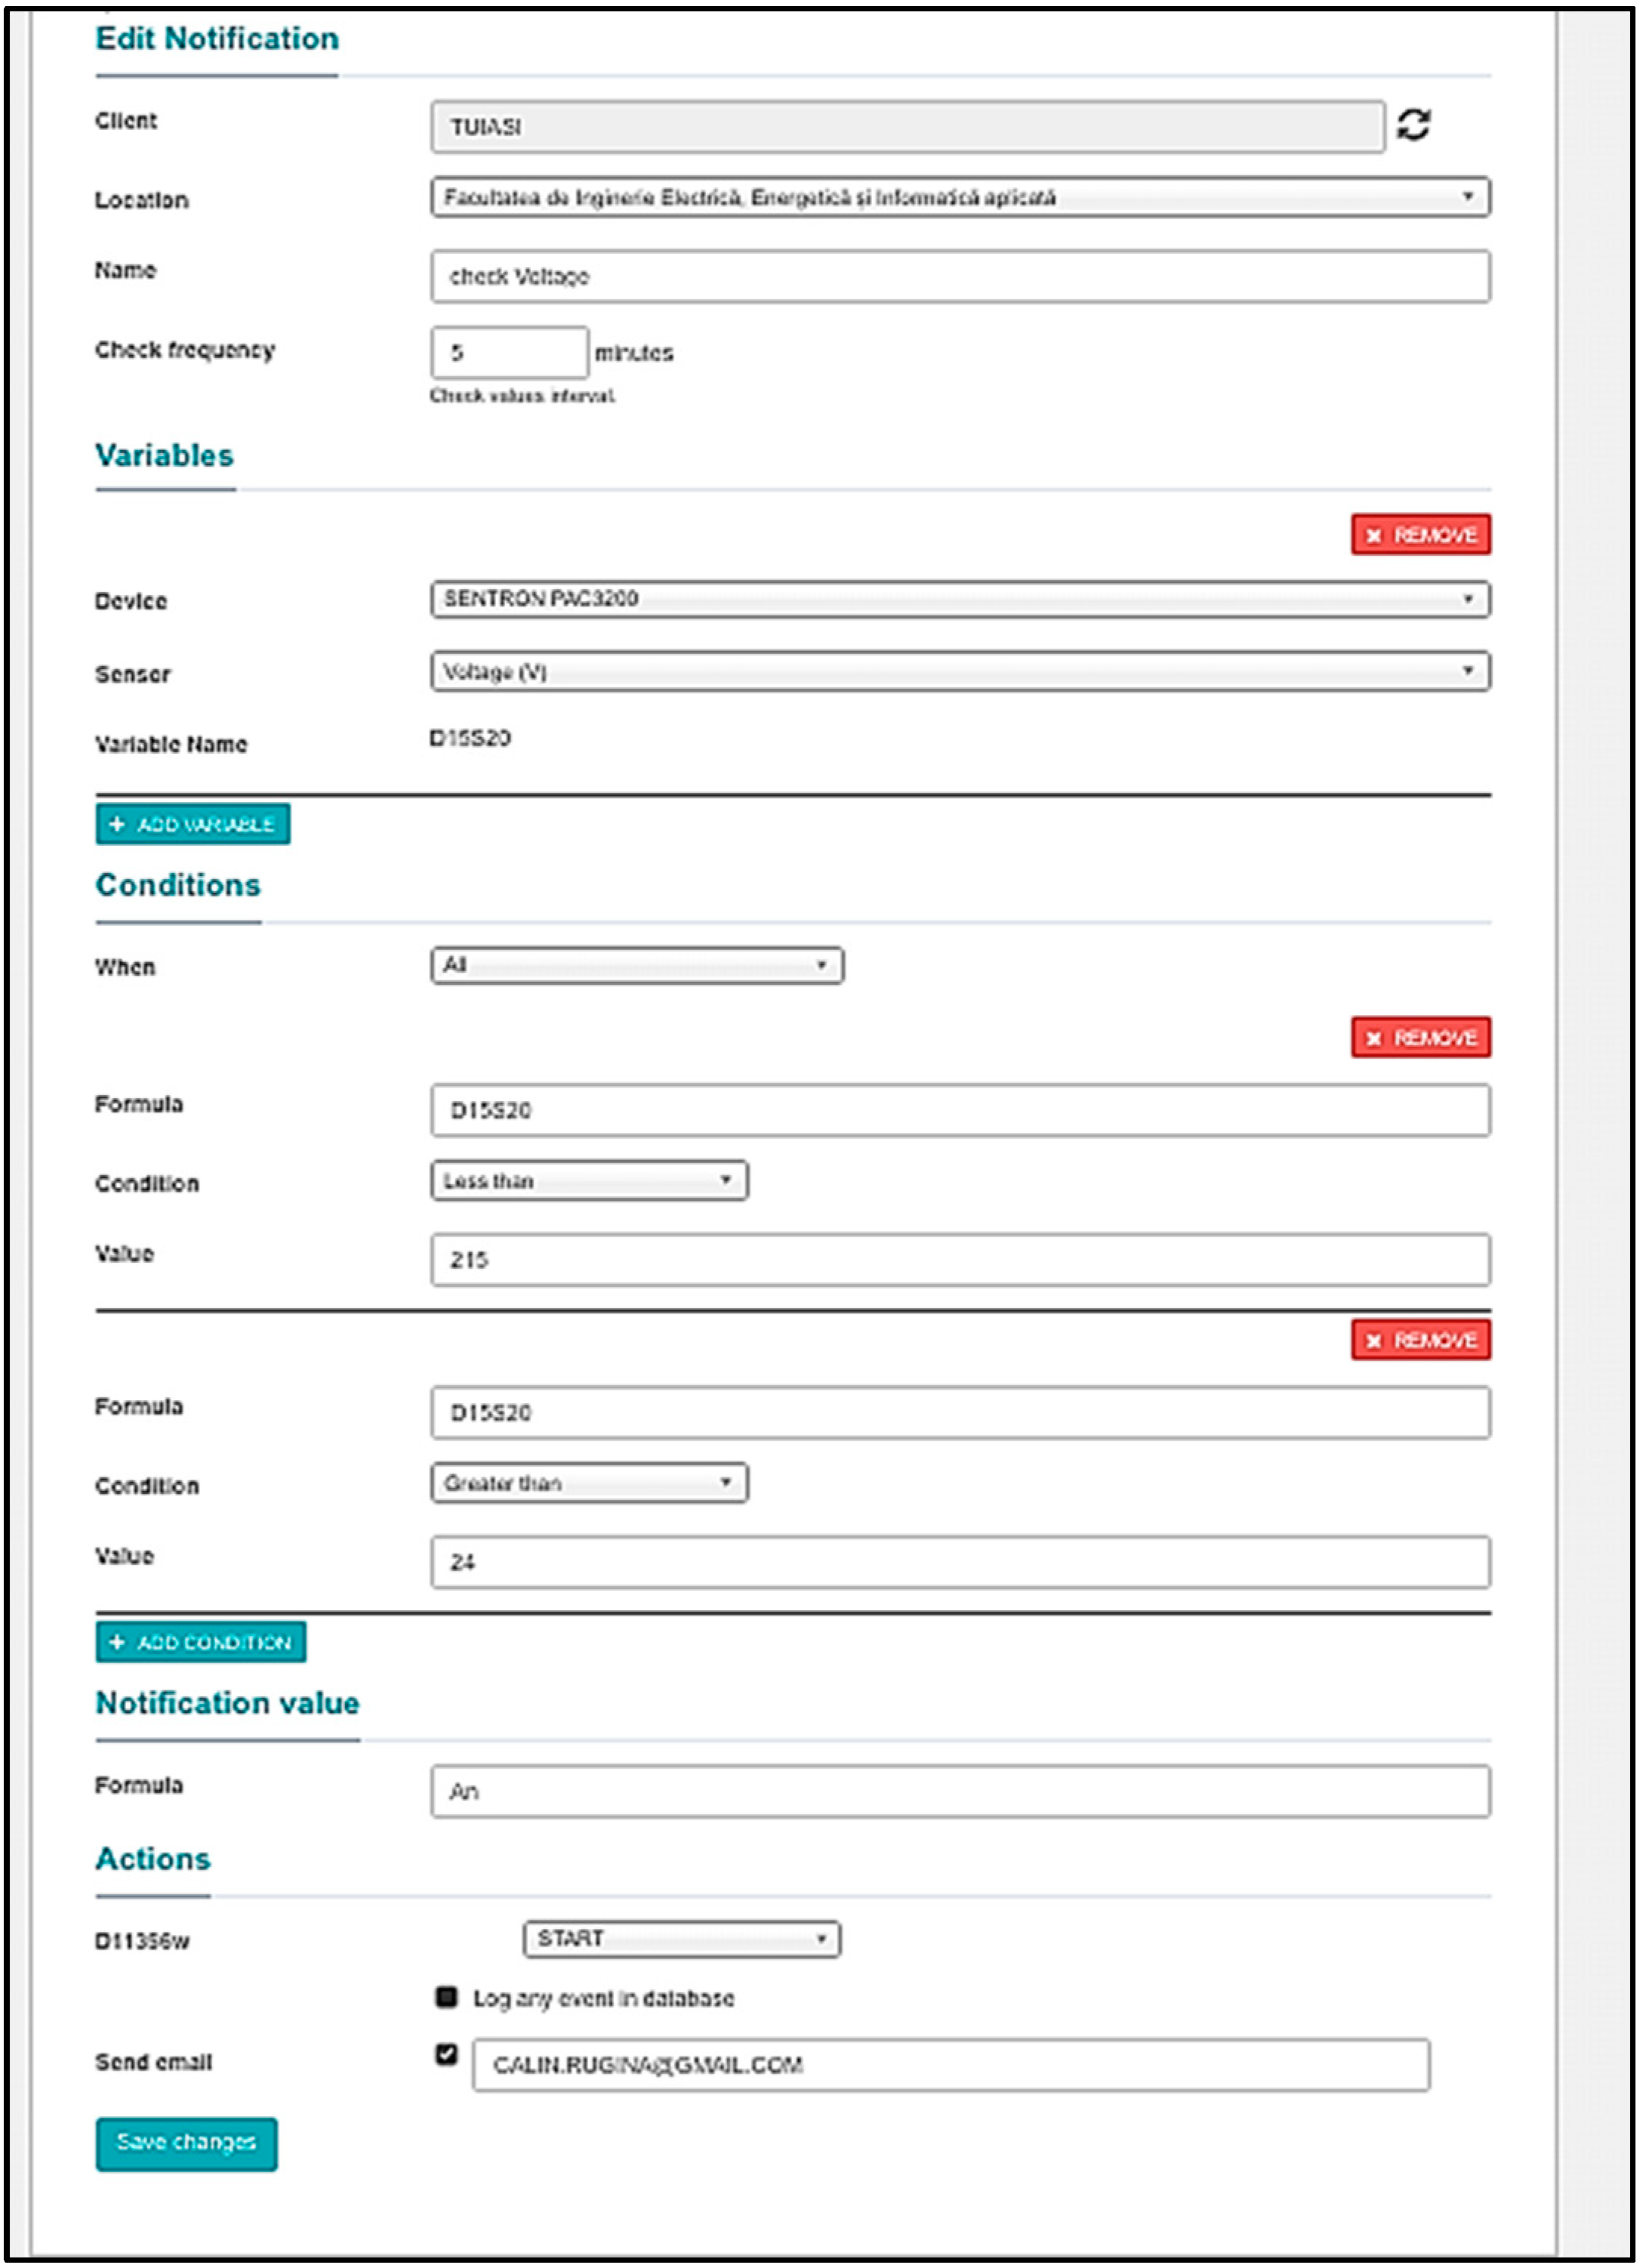Click Save changes button
1643x2268 pixels.
point(186,2142)
